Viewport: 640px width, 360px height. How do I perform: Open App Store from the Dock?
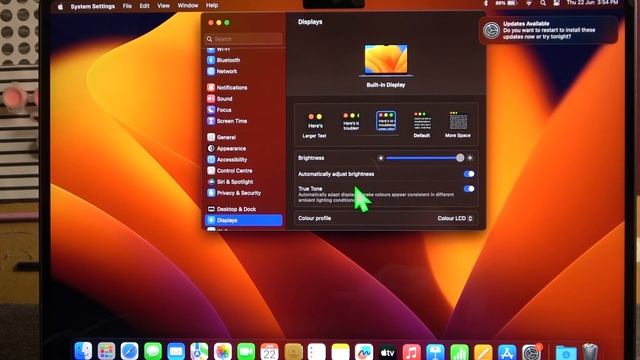coord(507,351)
